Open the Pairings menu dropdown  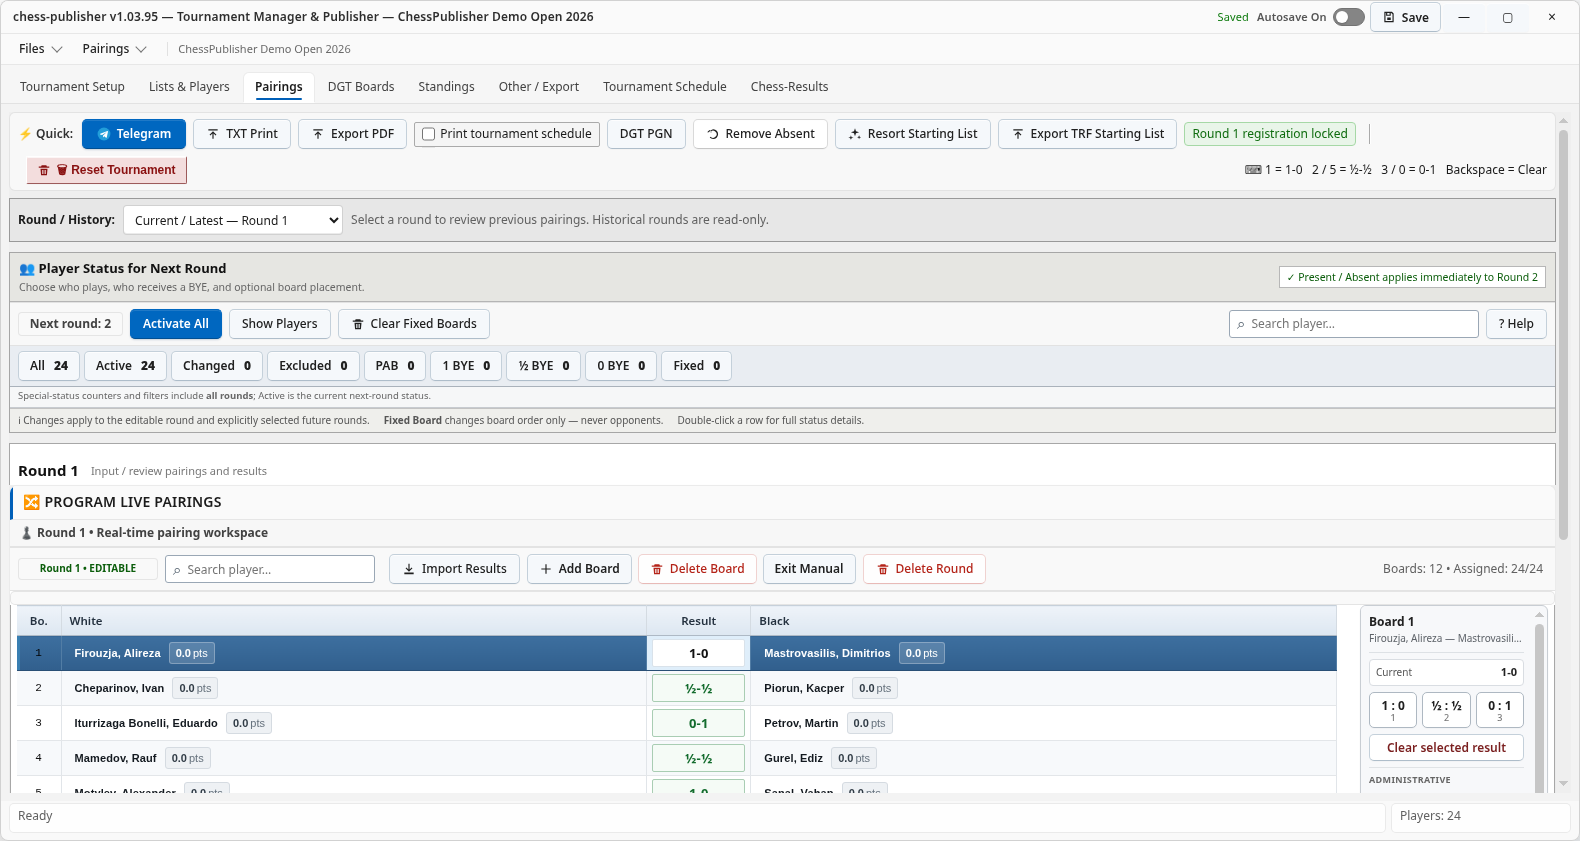114,49
